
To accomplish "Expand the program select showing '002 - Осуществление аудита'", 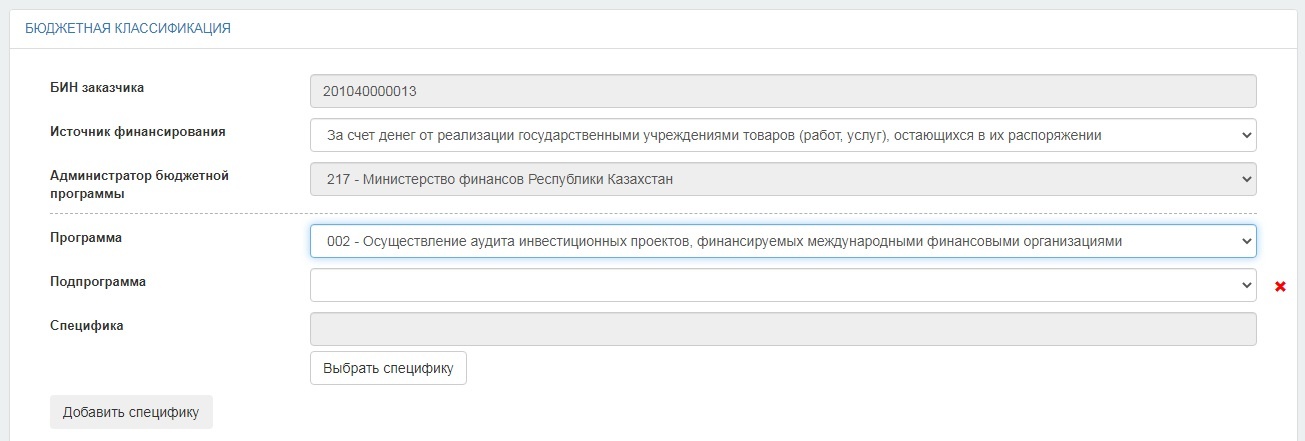I will click(783, 241).
